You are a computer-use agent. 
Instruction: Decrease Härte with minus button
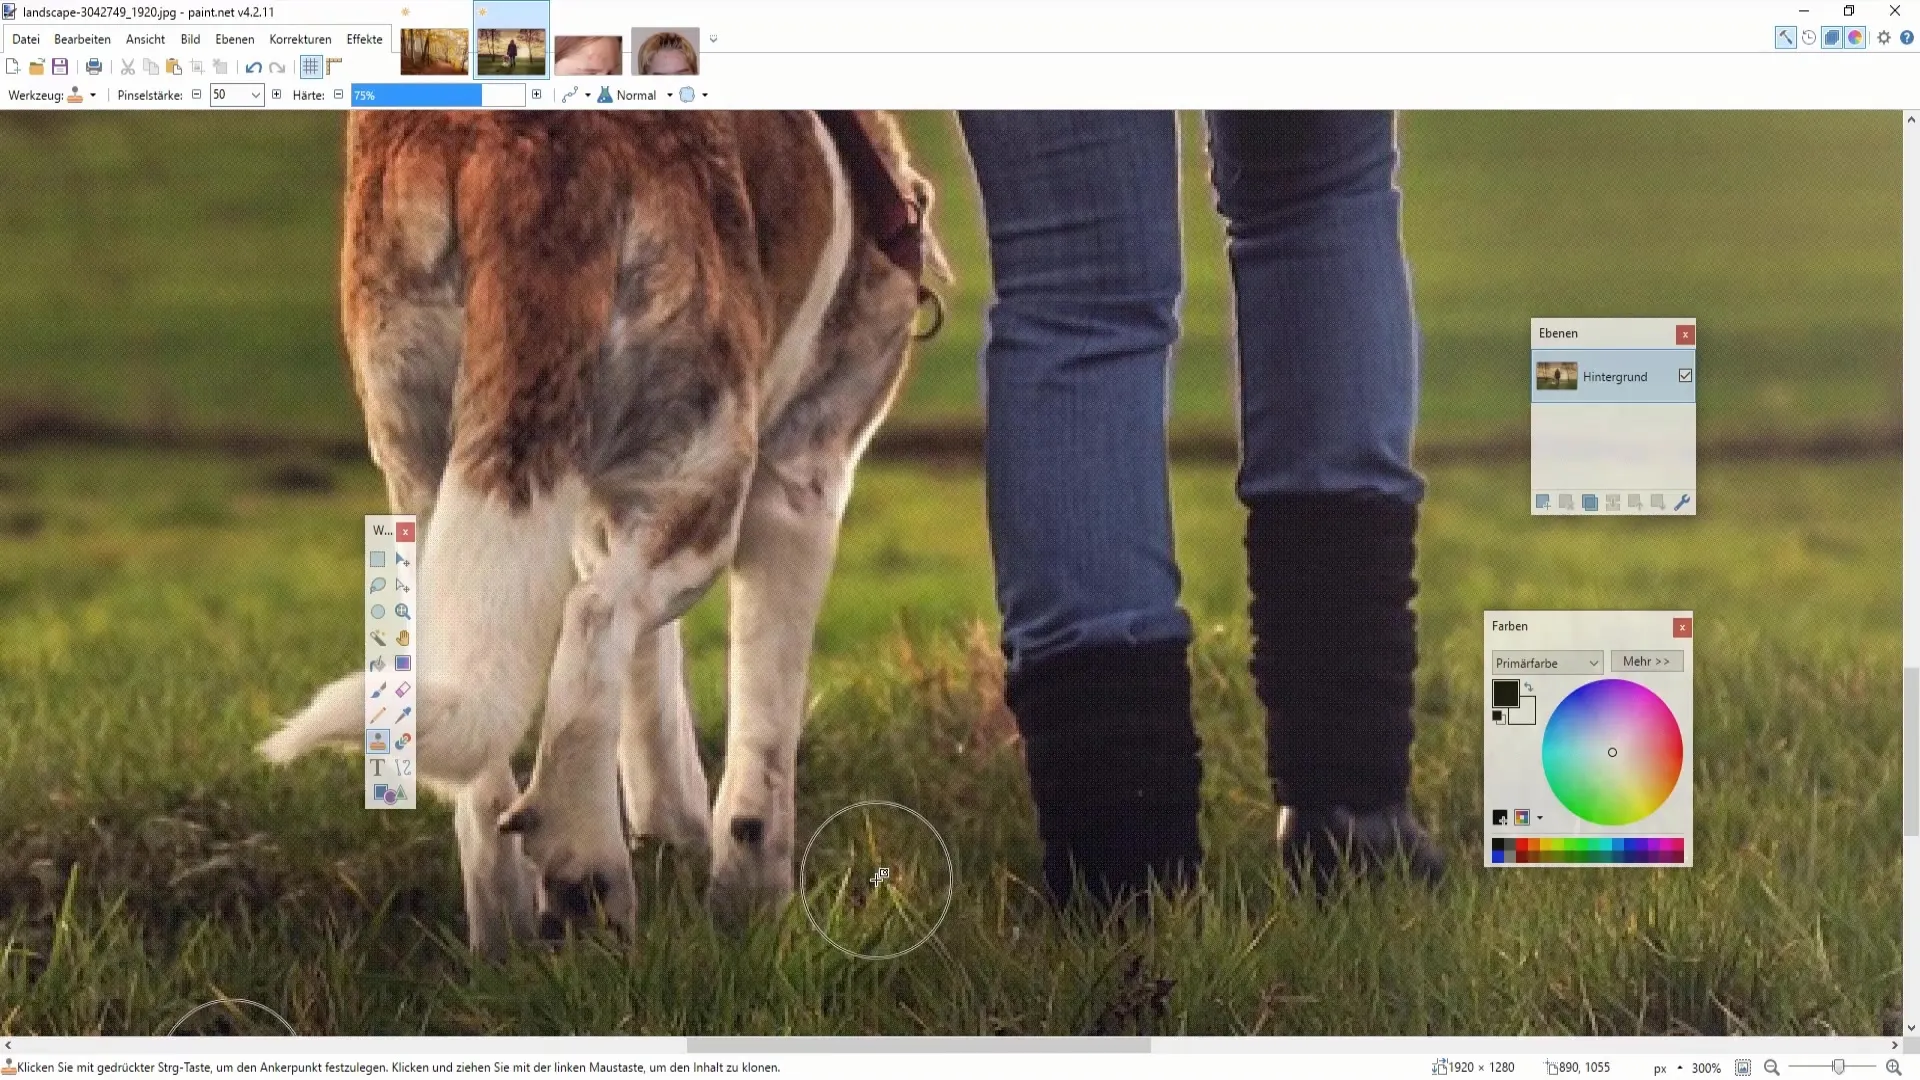[x=338, y=95]
